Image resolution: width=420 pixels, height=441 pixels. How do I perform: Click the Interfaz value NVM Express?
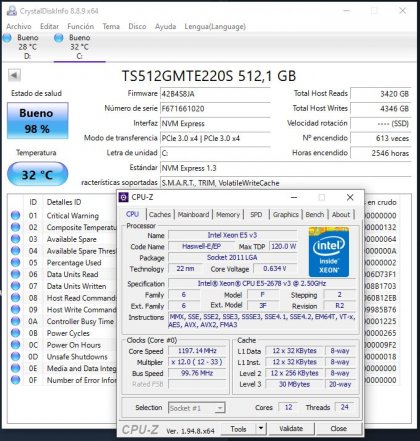(215, 124)
